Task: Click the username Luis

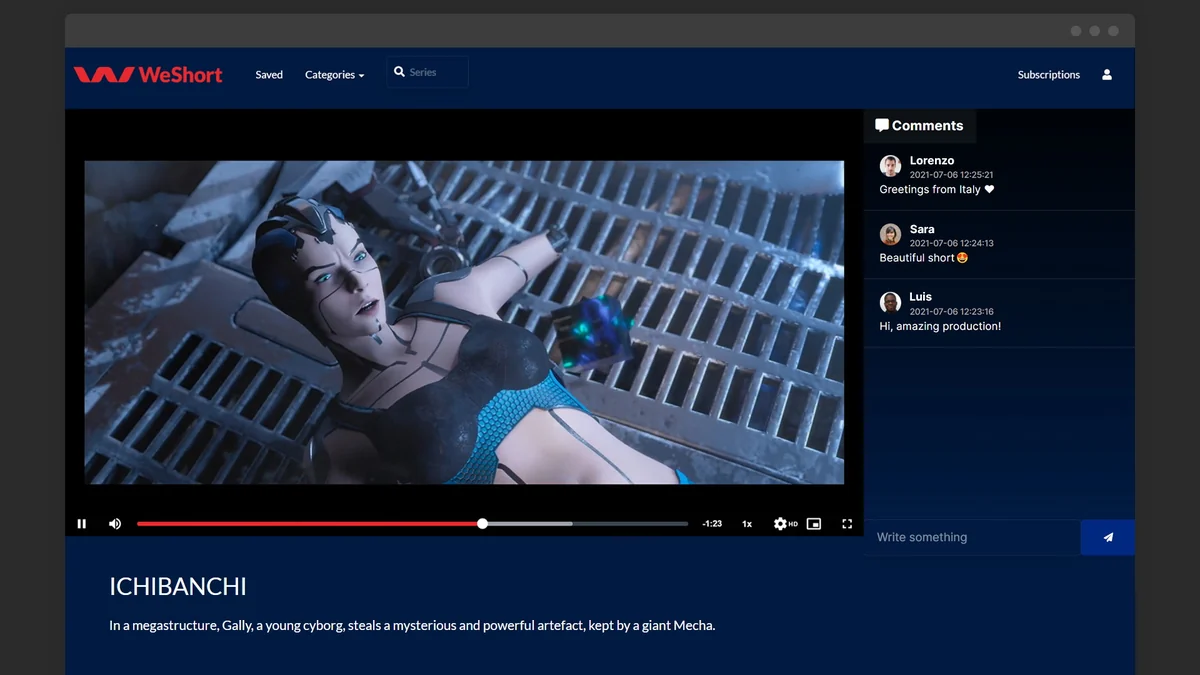Action: [921, 297]
